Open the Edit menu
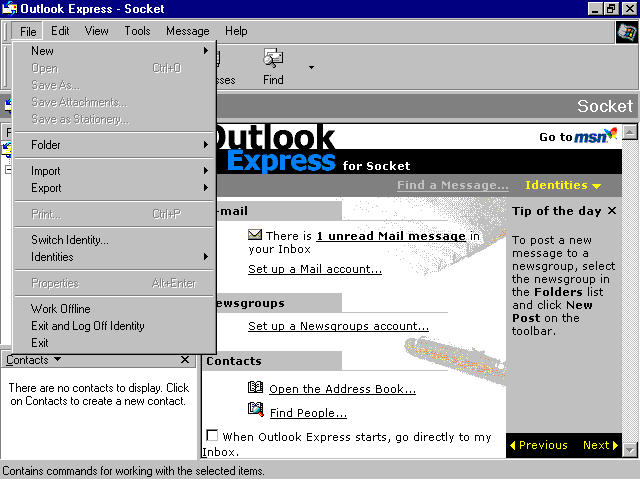 click(60, 31)
